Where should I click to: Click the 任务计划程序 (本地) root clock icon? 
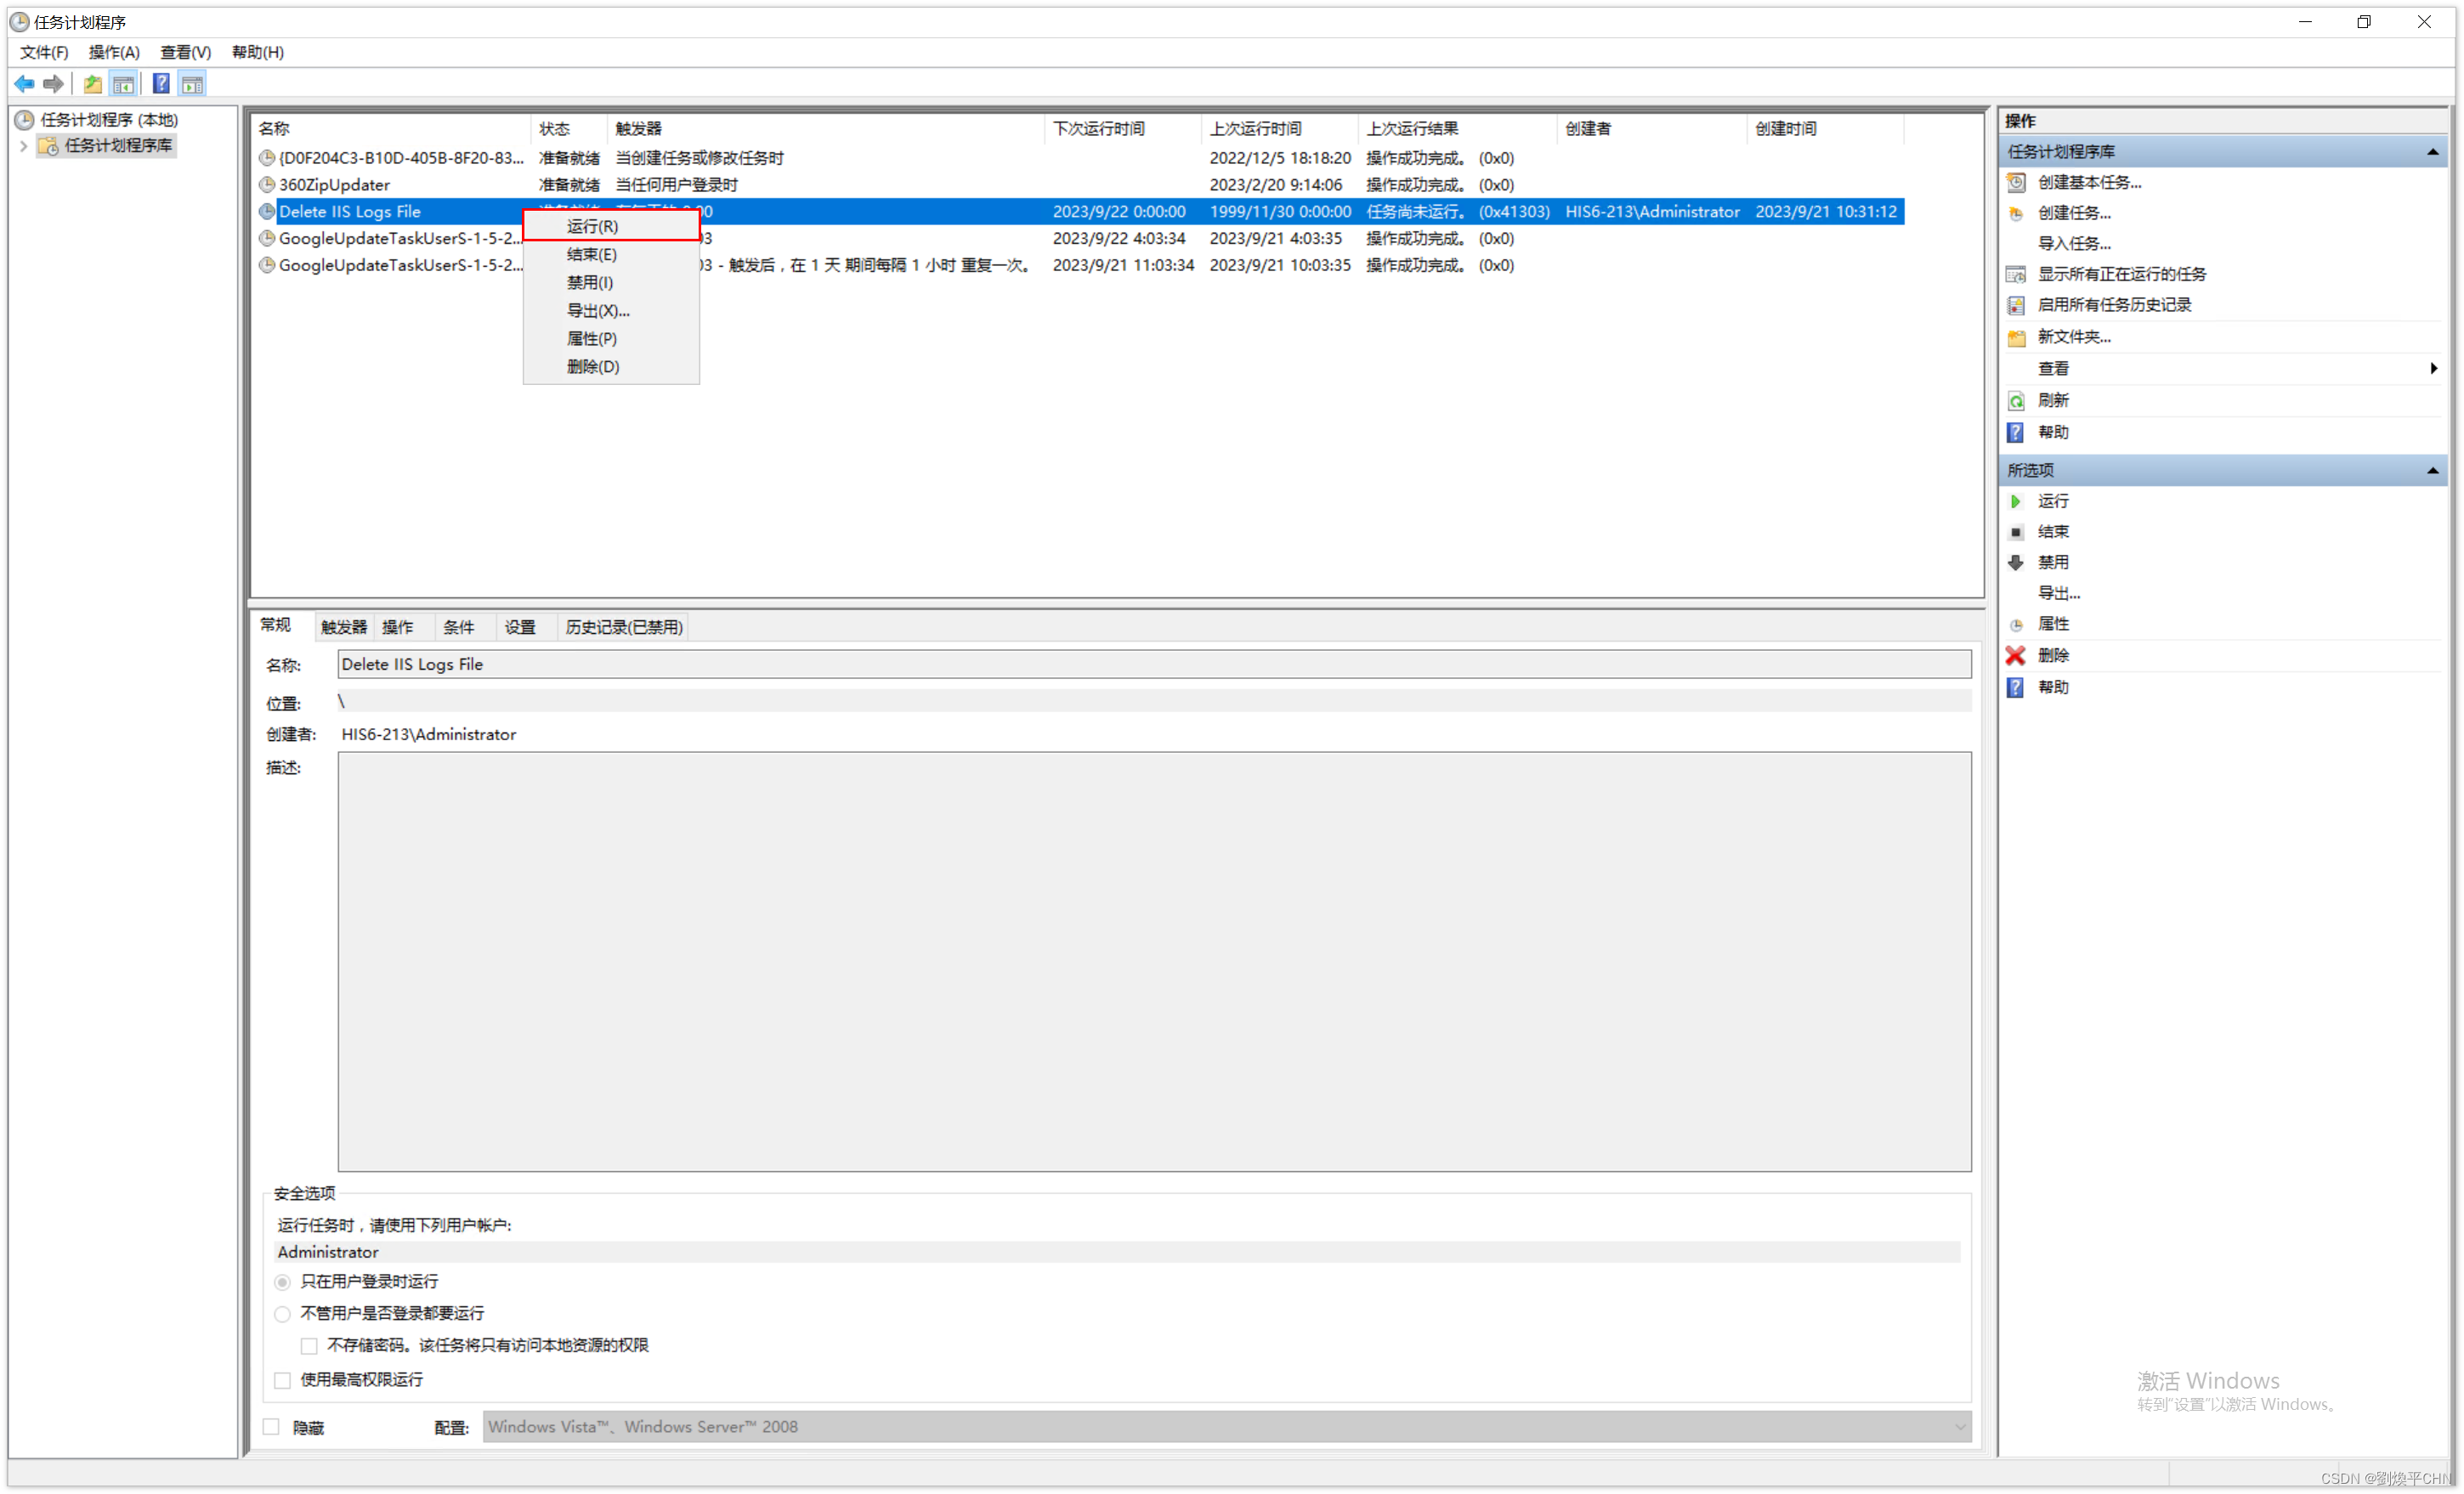pyautogui.click(x=24, y=120)
